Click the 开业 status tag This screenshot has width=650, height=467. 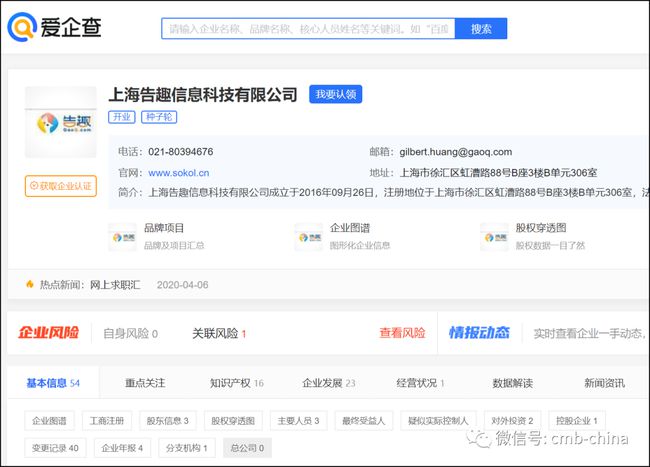[121, 117]
